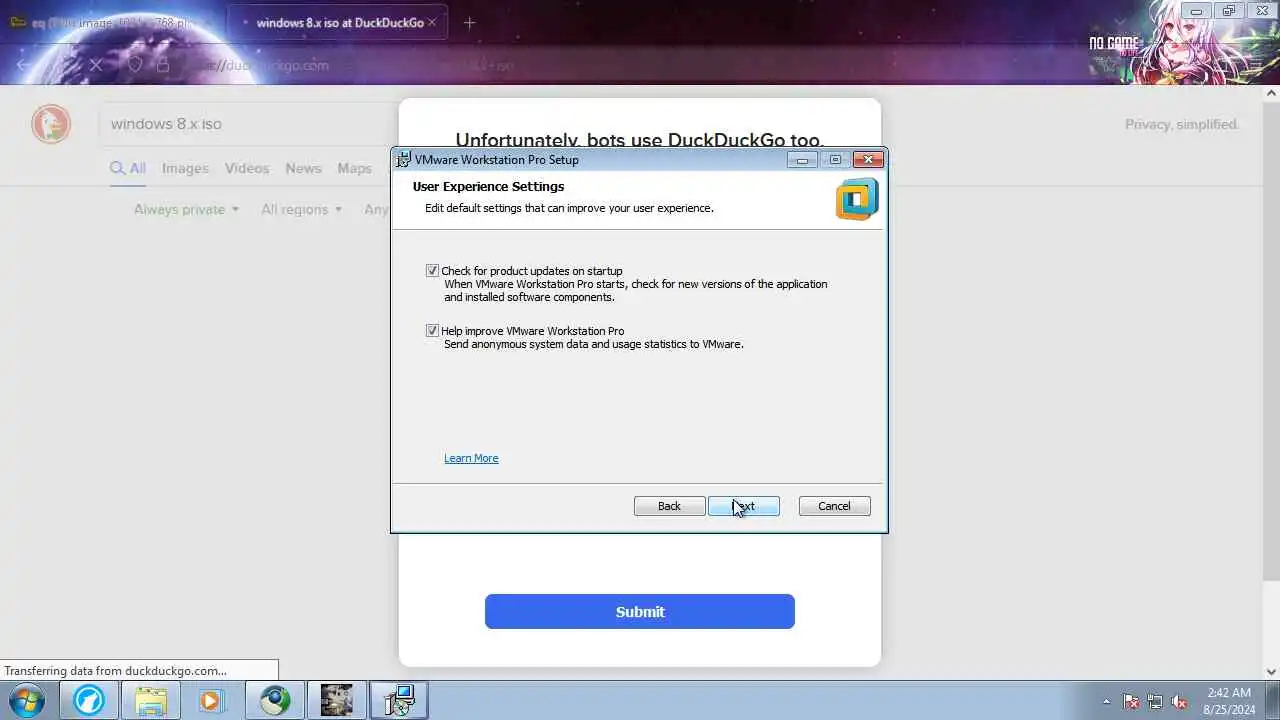This screenshot has width=1280, height=720.
Task: Open the green globe browser taskbar icon
Action: (x=275, y=700)
